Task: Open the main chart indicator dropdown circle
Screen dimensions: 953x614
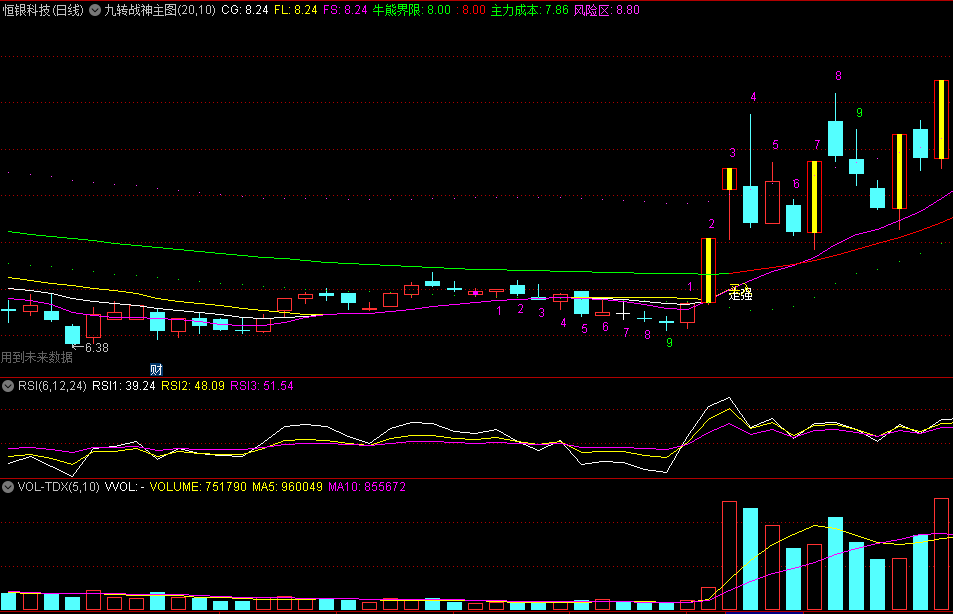Action: (x=95, y=10)
